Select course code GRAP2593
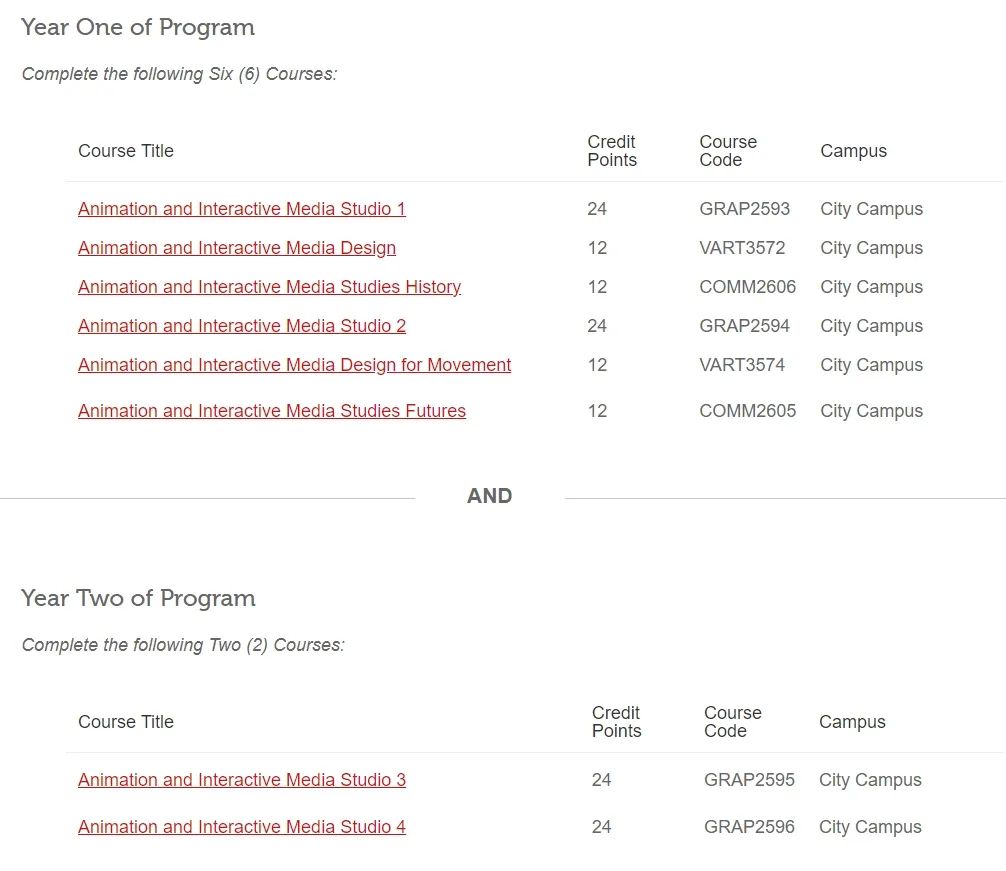 tap(744, 209)
